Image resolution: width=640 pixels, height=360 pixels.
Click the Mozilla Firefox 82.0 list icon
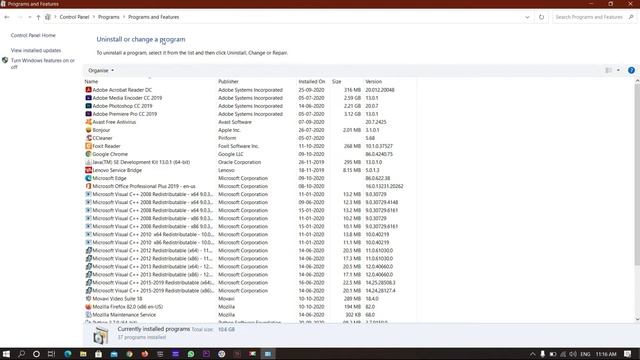[x=88, y=307]
